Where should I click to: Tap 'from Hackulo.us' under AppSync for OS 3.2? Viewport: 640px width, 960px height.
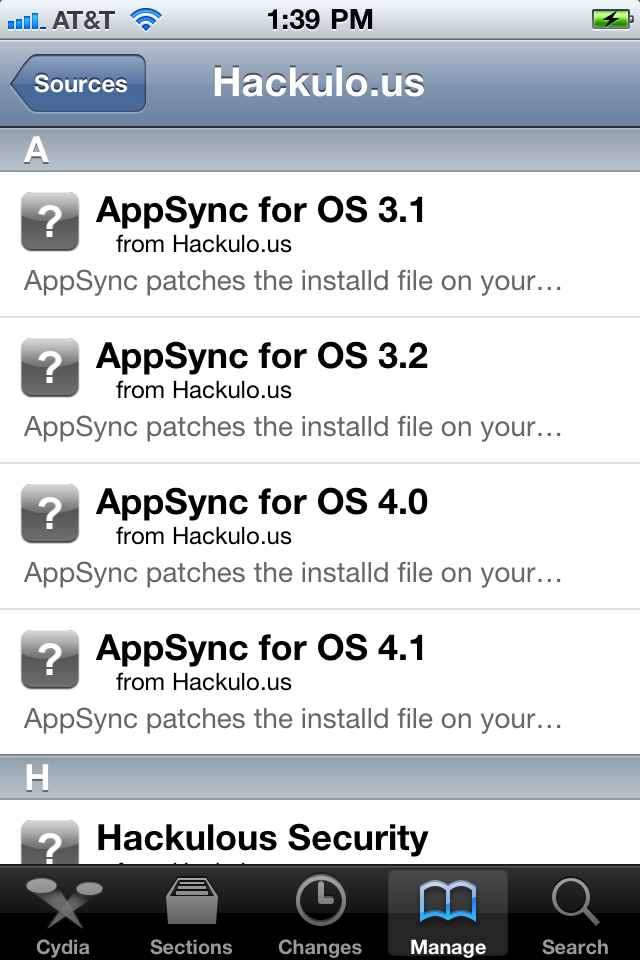(x=204, y=390)
